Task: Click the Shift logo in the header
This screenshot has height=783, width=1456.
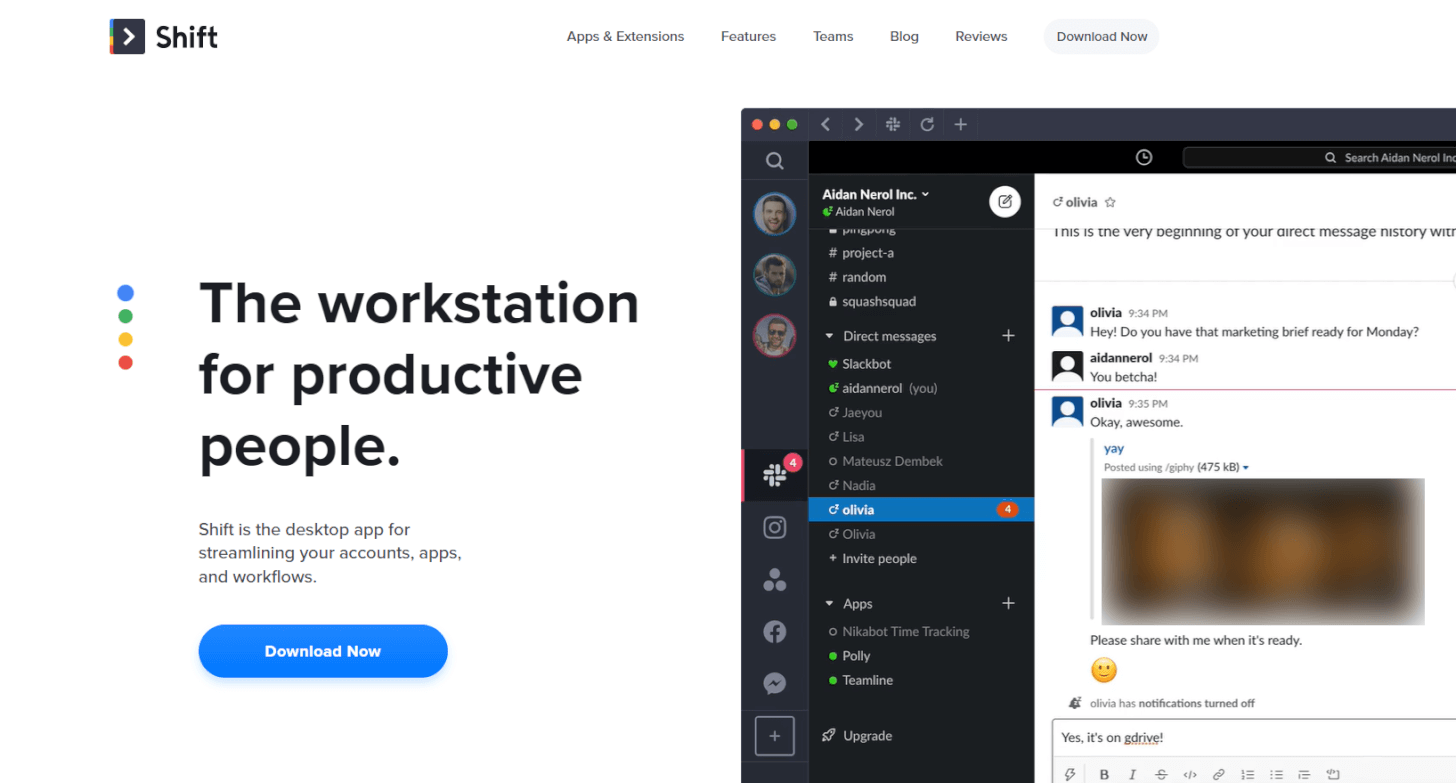Action: pyautogui.click(x=164, y=37)
